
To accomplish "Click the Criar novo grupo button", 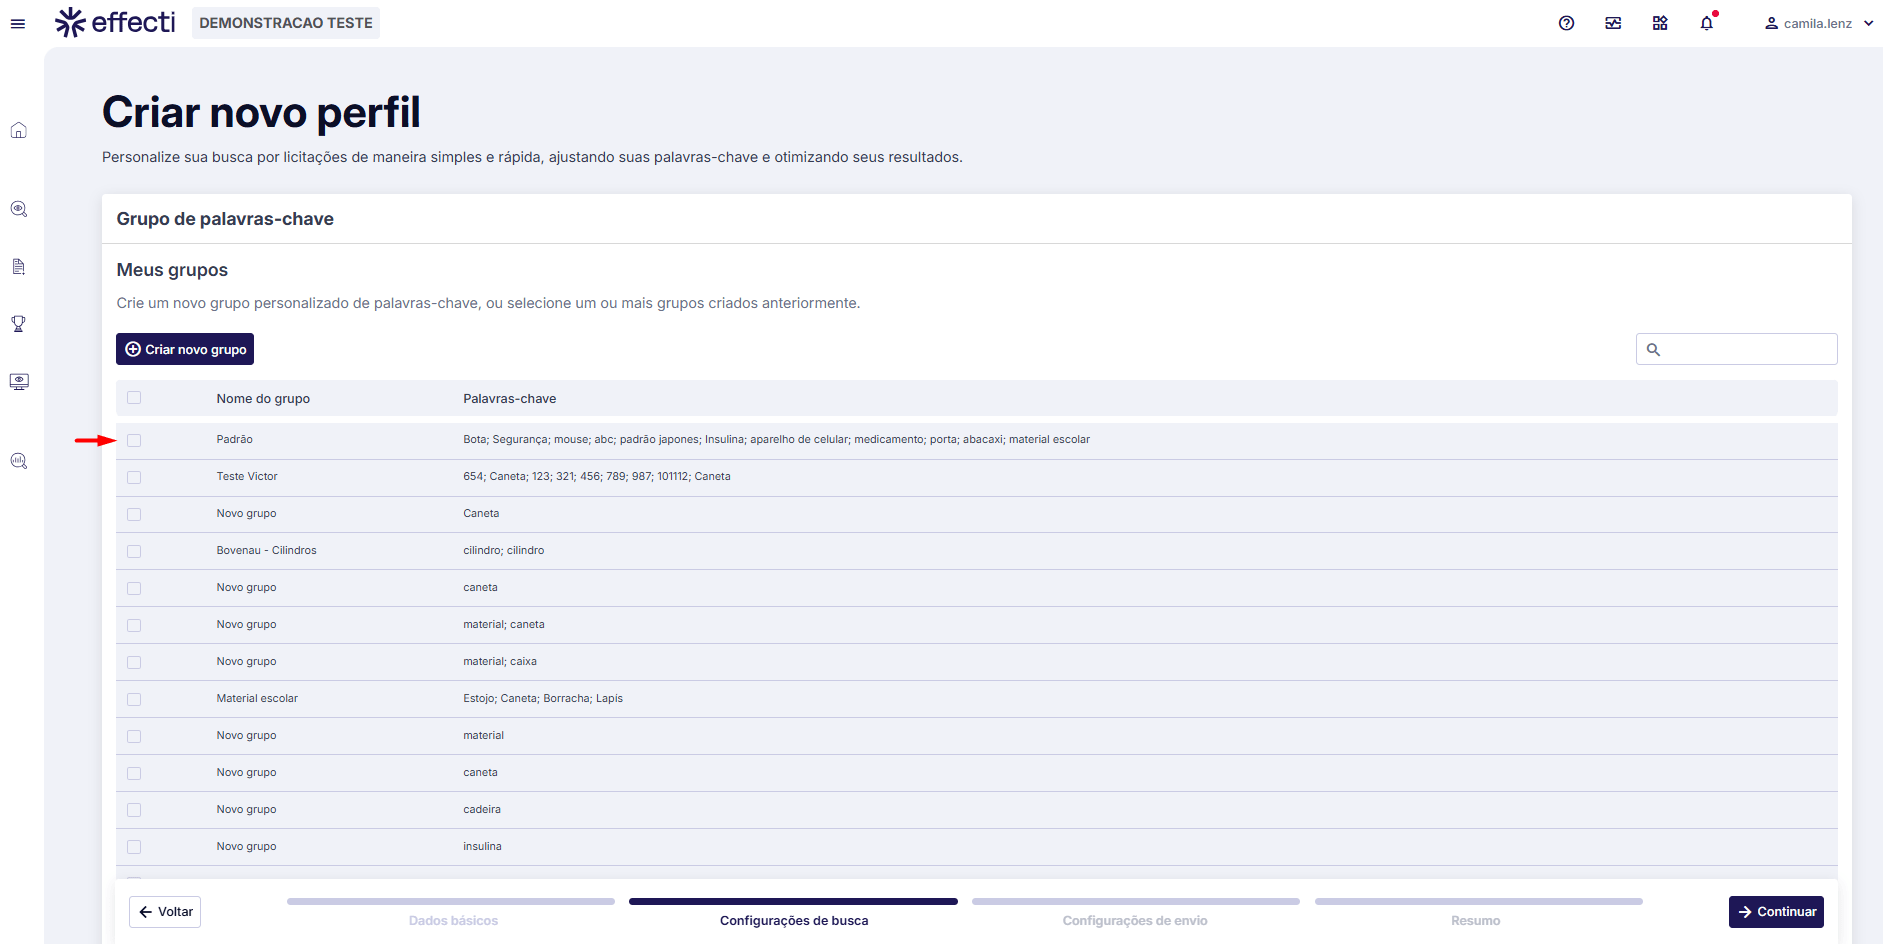I will [x=185, y=349].
